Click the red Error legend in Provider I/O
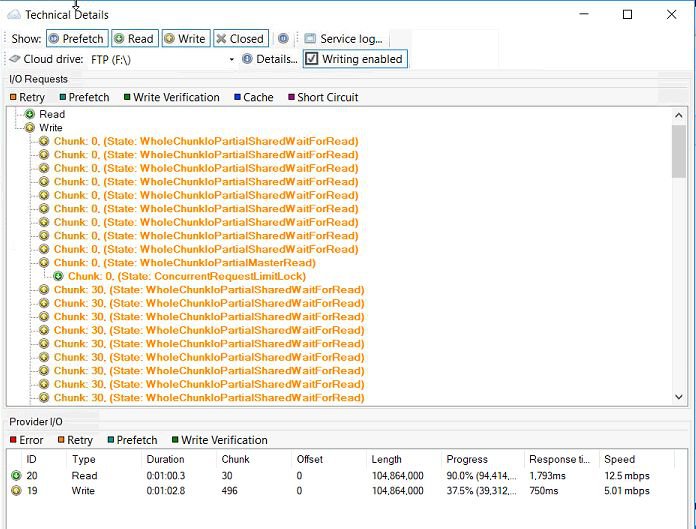Viewport: 696px width, 529px height. (x=26, y=440)
